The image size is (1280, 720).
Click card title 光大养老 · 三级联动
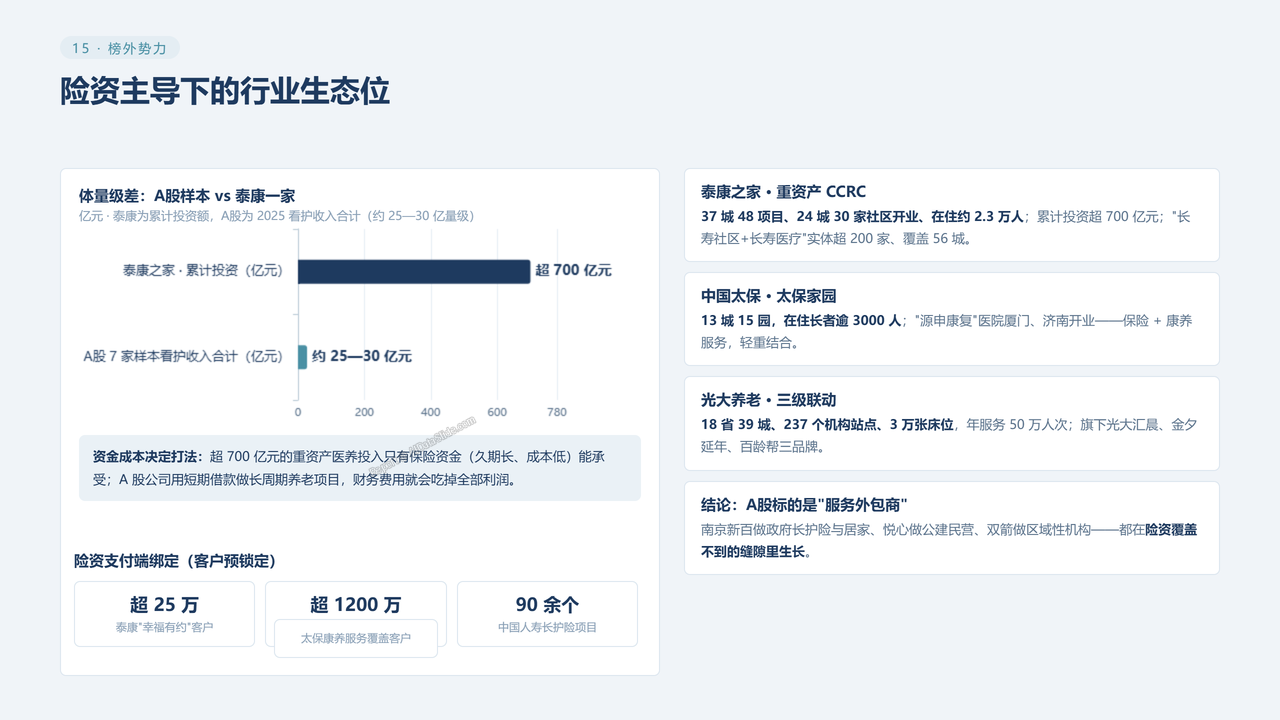point(768,400)
